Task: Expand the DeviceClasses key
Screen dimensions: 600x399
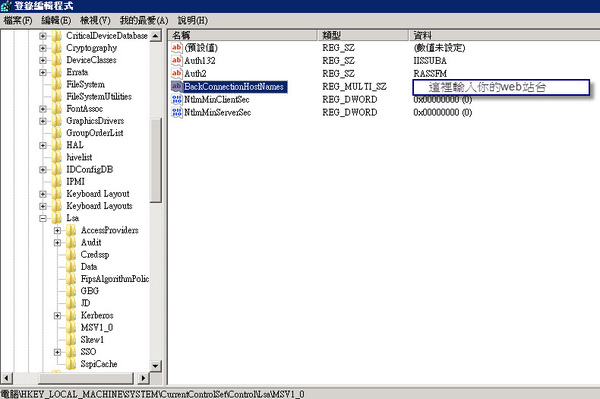Action: [43, 60]
